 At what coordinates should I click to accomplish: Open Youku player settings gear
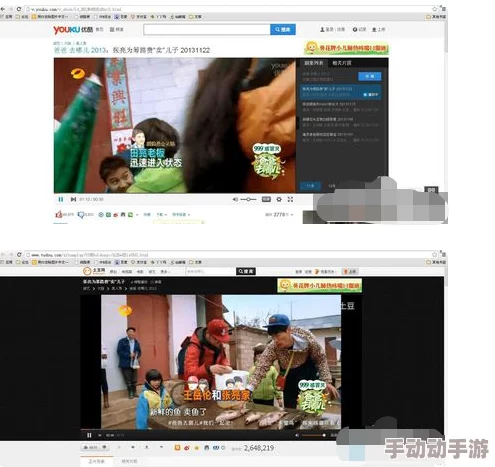[x=279, y=199]
